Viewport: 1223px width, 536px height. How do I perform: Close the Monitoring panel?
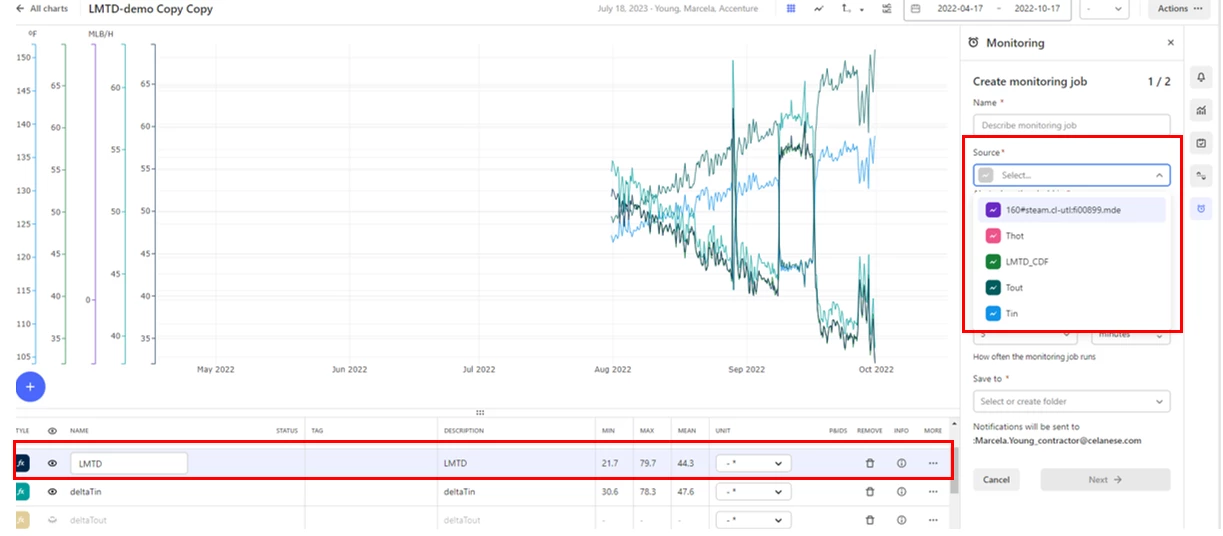click(x=1170, y=43)
